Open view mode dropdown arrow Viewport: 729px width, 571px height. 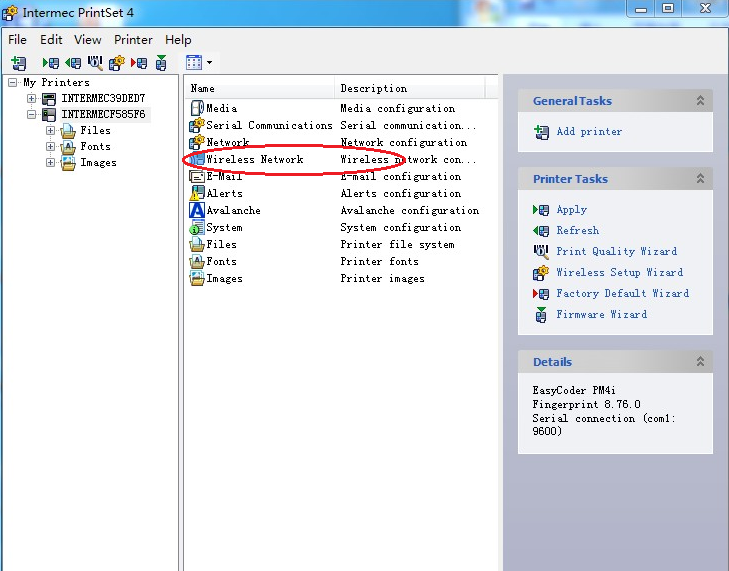pos(210,62)
